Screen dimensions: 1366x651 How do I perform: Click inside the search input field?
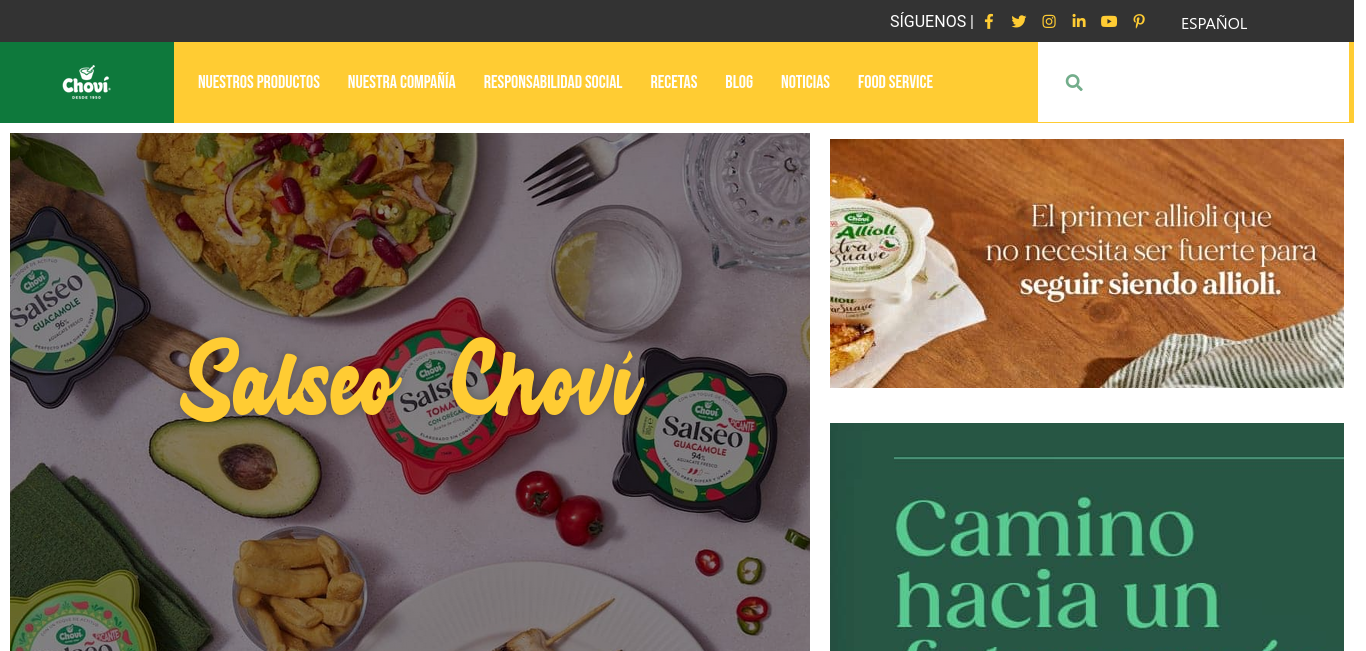[1215, 82]
